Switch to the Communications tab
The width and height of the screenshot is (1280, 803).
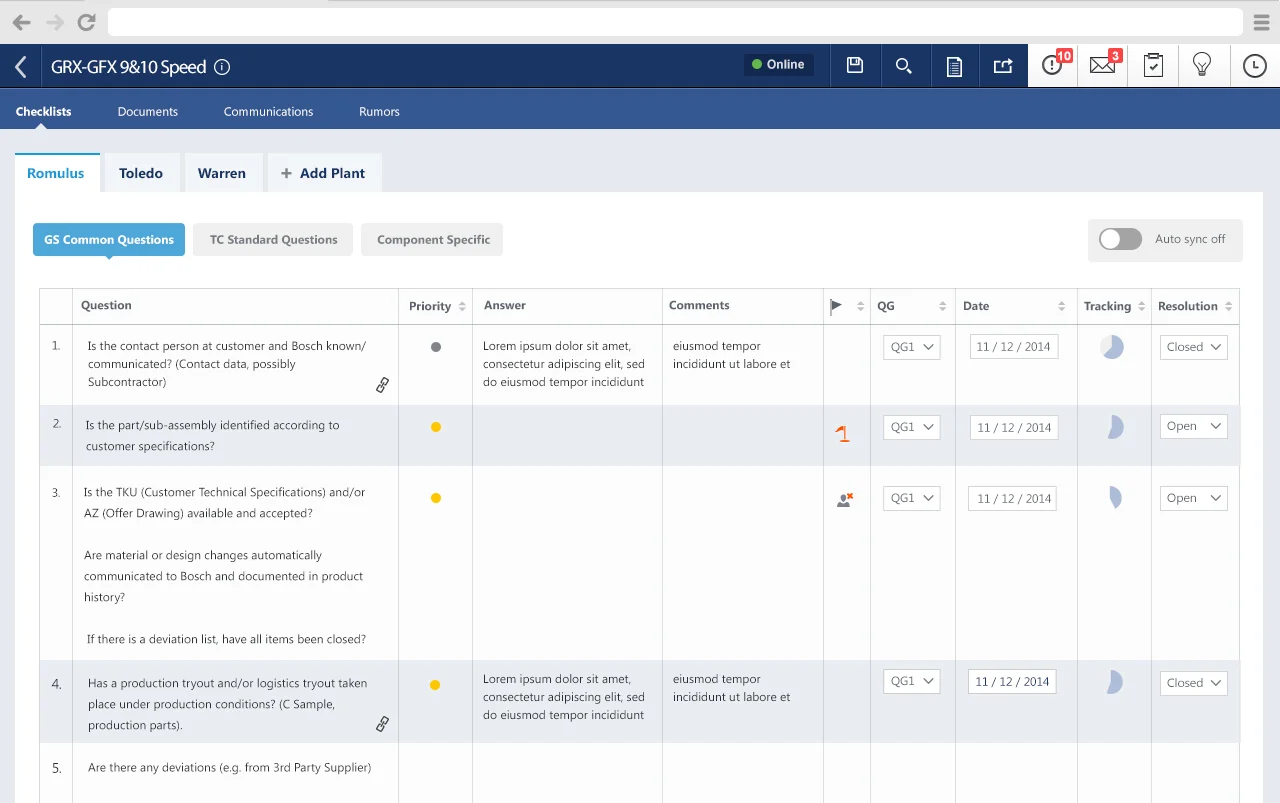[269, 112]
